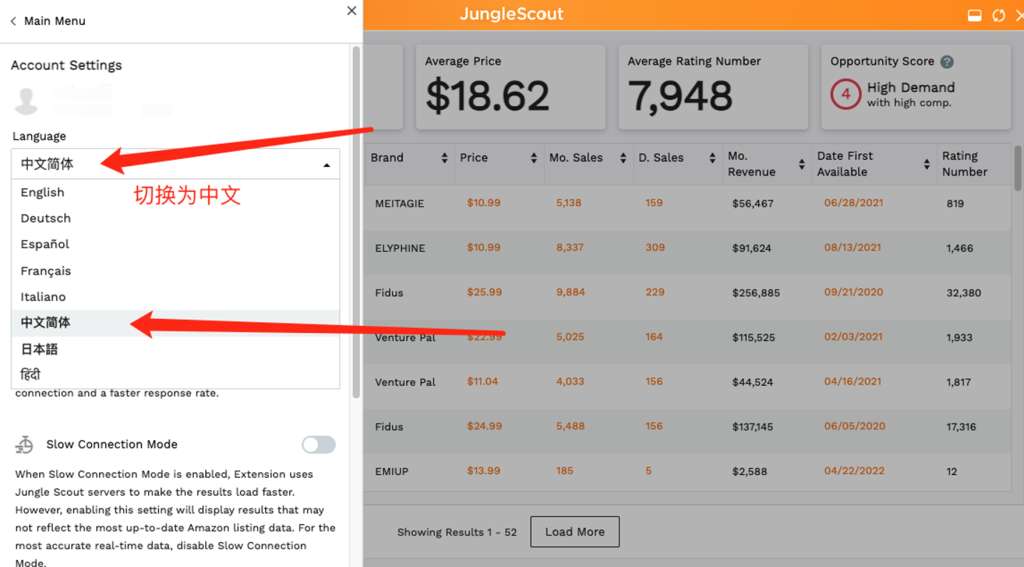The height and width of the screenshot is (567, 1024).
Task: Go back to Main Menu
Action: pyautogui.click(x=48, y=21)
